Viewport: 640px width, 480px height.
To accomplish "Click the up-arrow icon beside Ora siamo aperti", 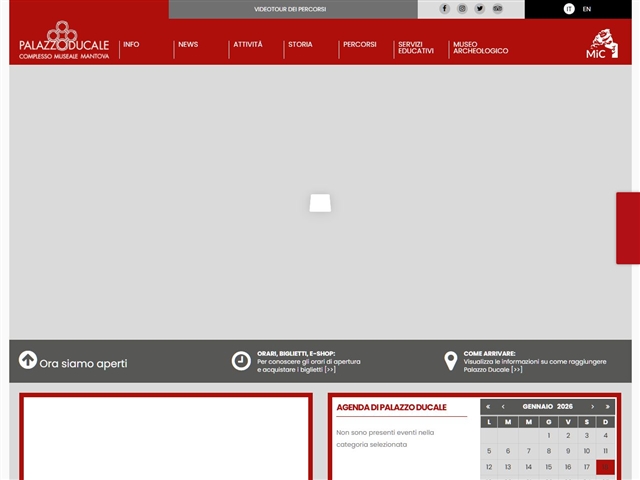I will pyautogui.click(x=28, y=361).
